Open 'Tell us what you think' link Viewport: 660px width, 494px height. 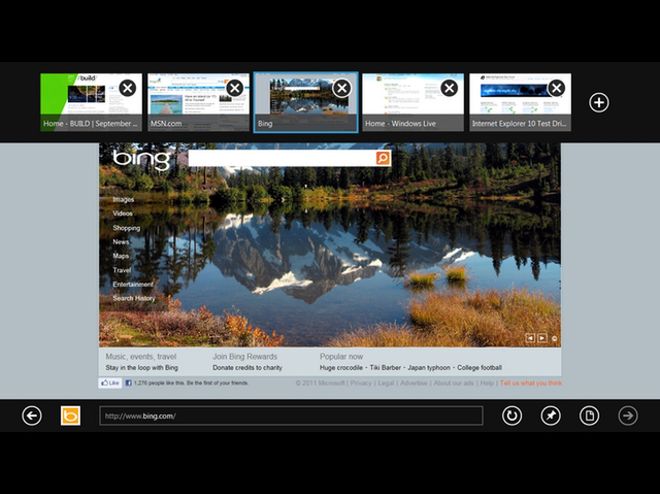point(531,383)
